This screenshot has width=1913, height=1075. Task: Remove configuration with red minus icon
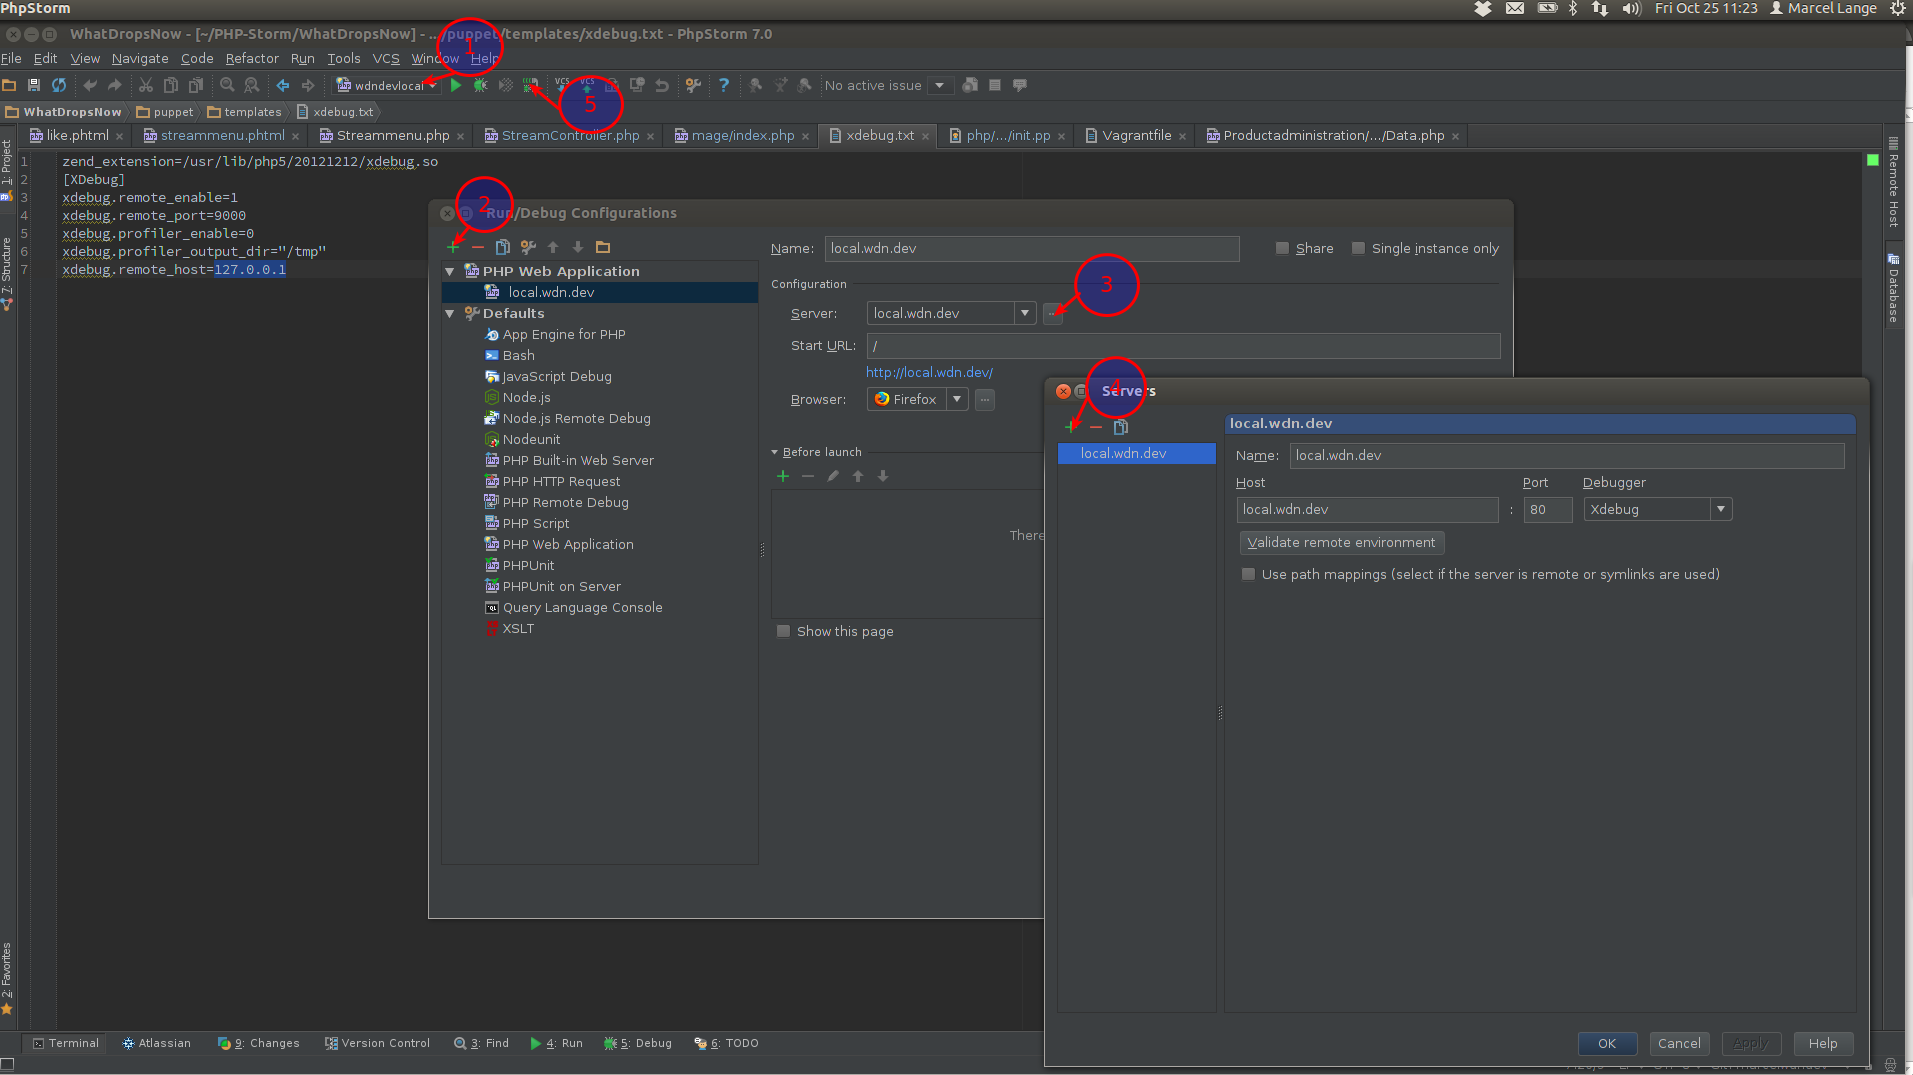point(478,247)
